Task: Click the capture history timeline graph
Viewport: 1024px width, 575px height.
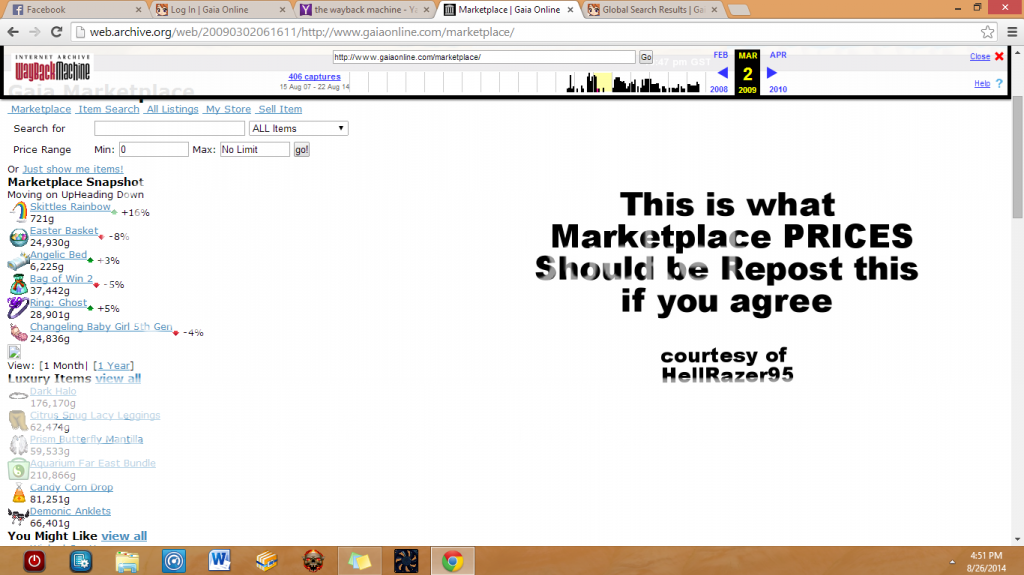Action: [x=634, y=83]
